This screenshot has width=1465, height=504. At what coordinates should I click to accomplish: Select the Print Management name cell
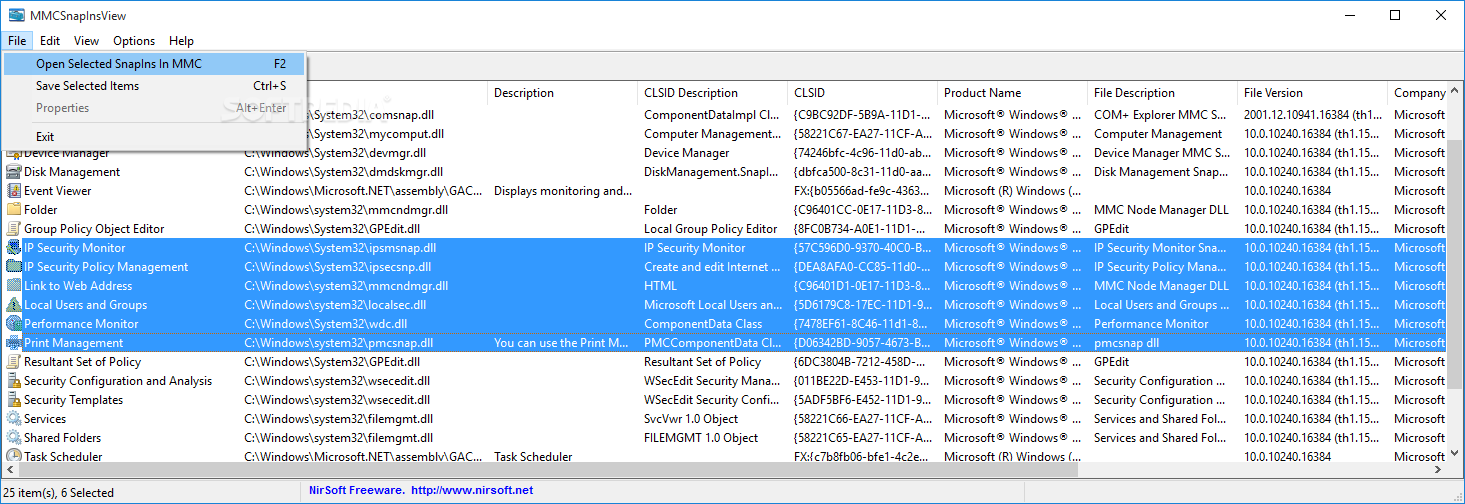pos(74,343)
